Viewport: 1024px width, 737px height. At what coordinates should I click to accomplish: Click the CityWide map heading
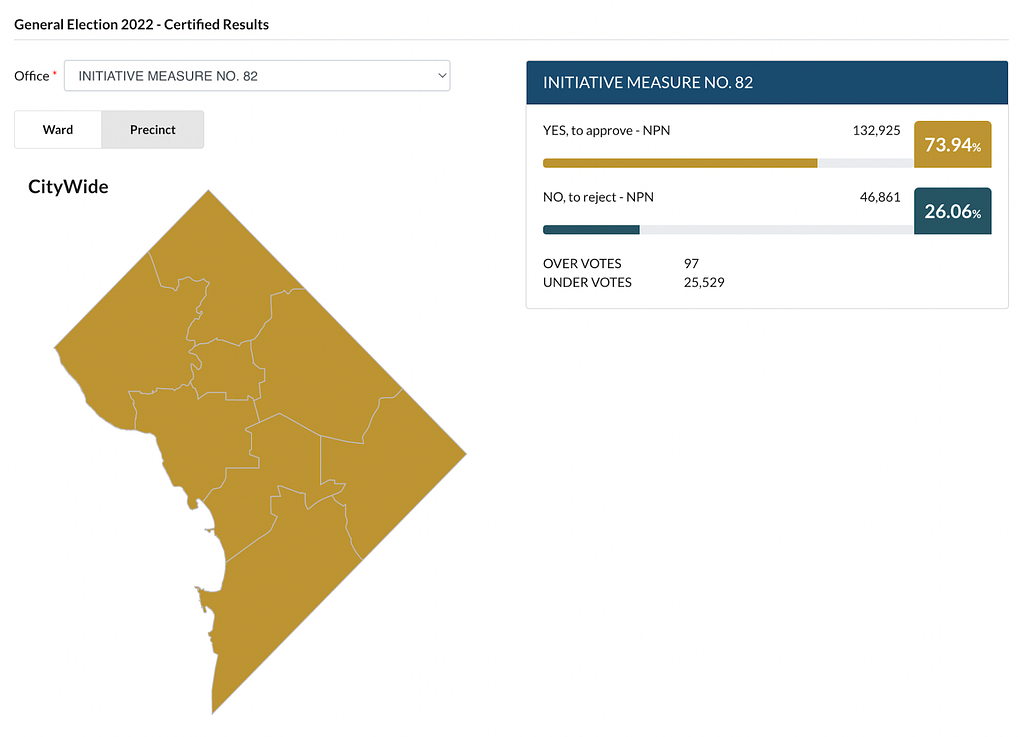tap(68, 187)
